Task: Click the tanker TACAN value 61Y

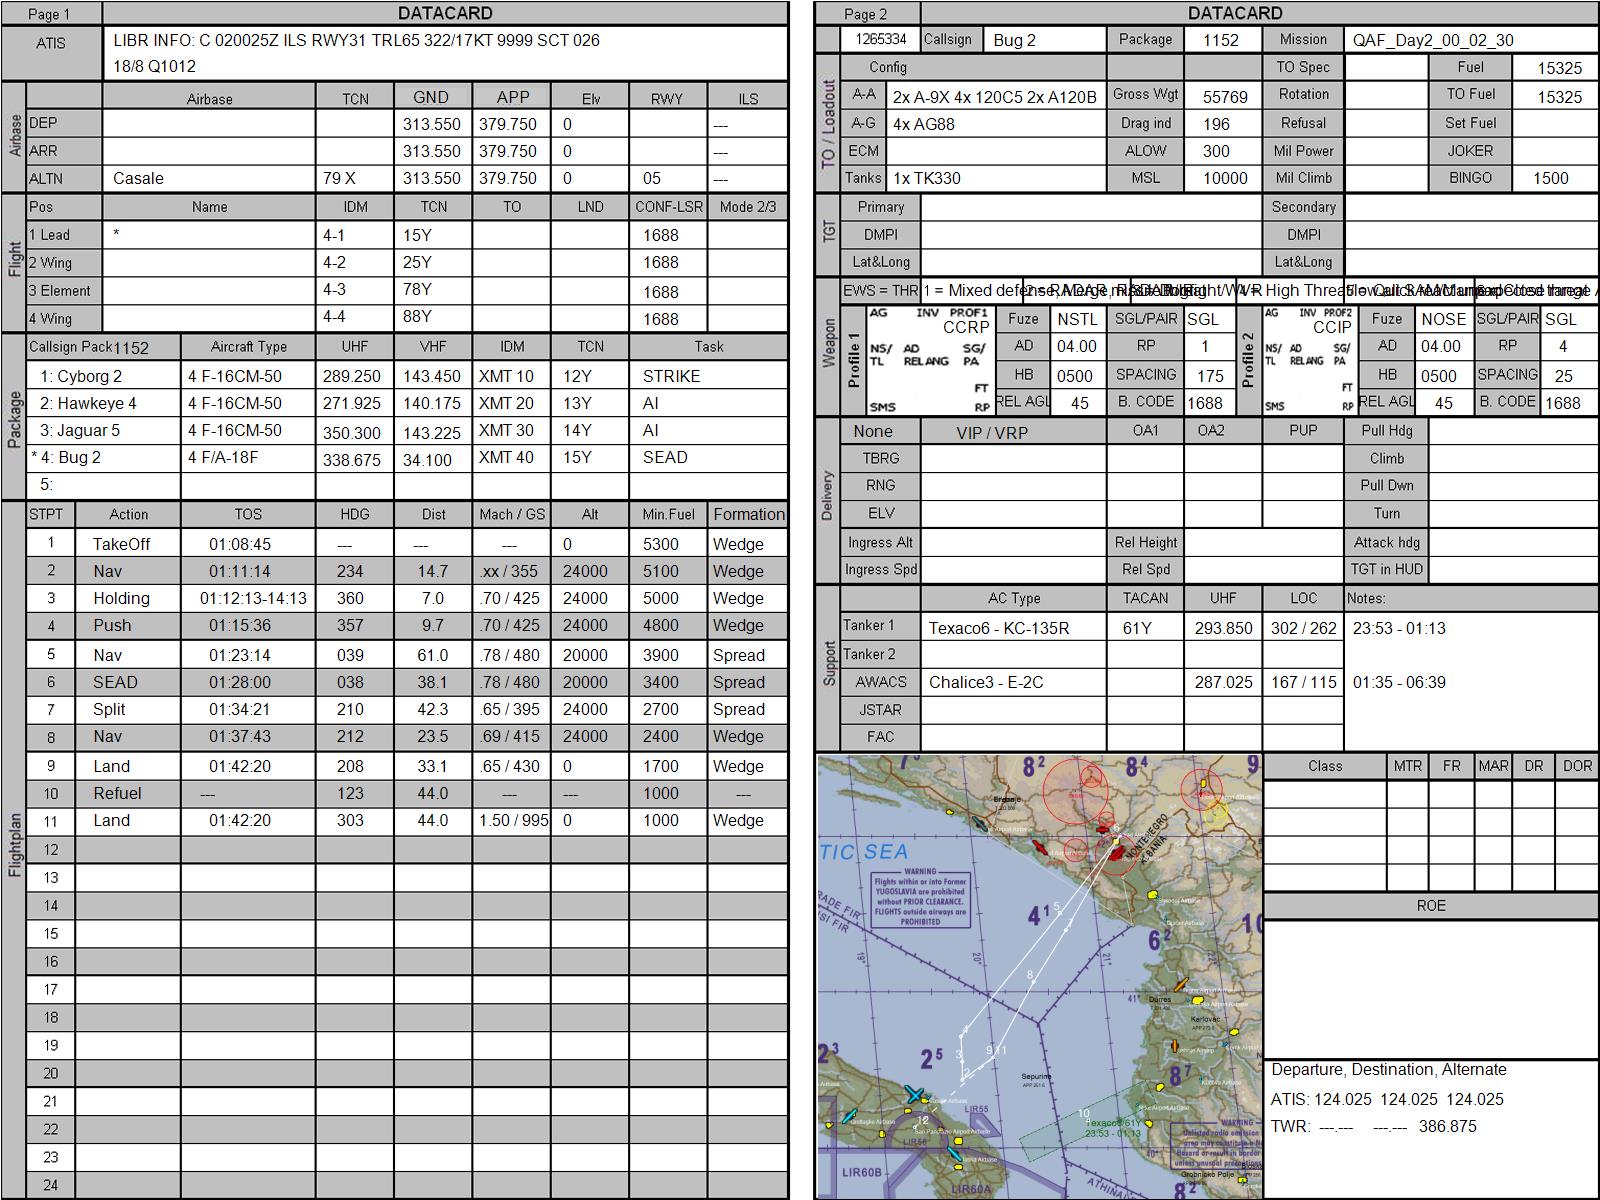Action: 1137,628
